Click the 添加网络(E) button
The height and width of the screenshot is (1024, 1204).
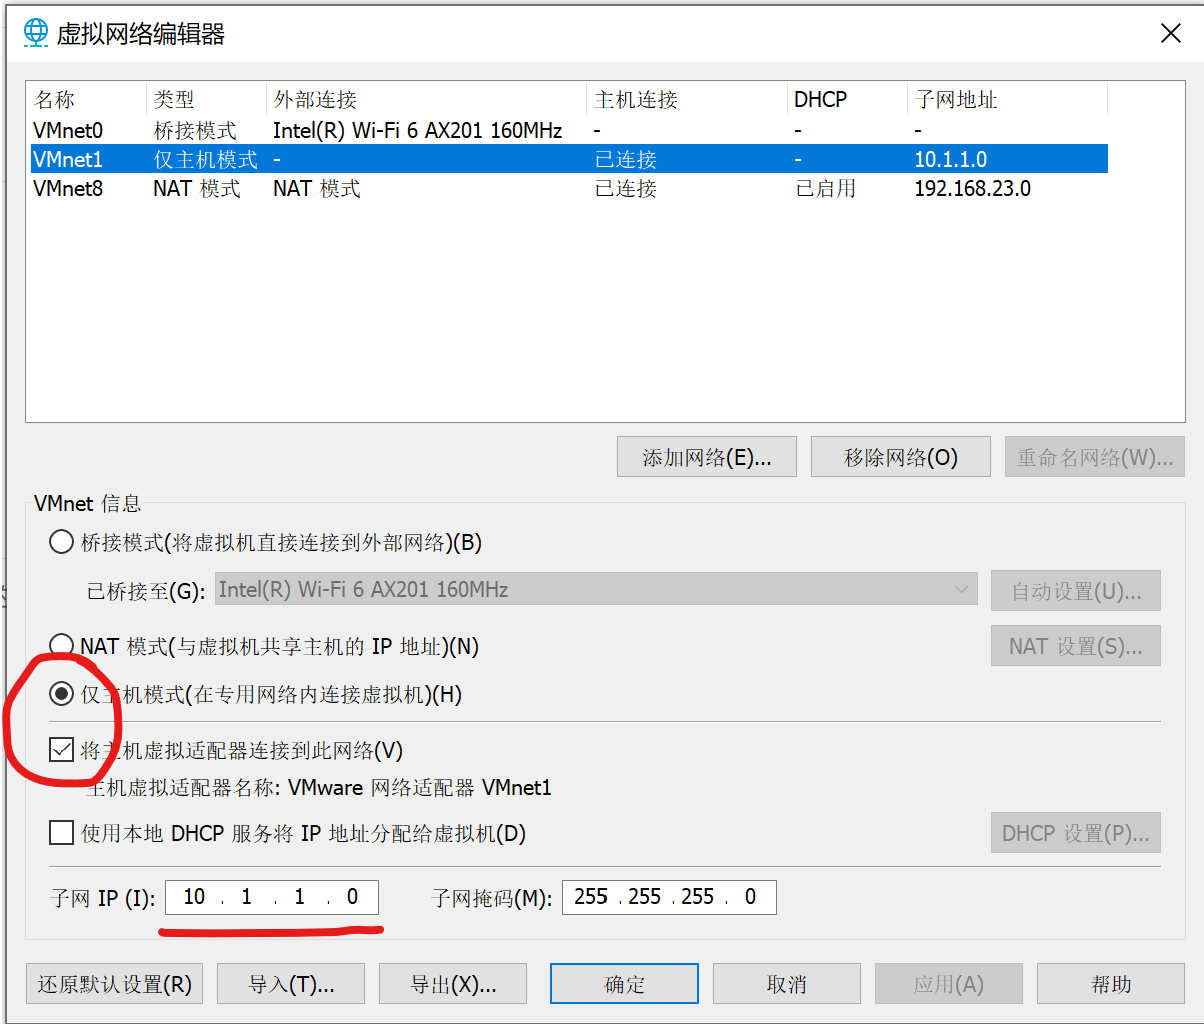click(707, 457)
